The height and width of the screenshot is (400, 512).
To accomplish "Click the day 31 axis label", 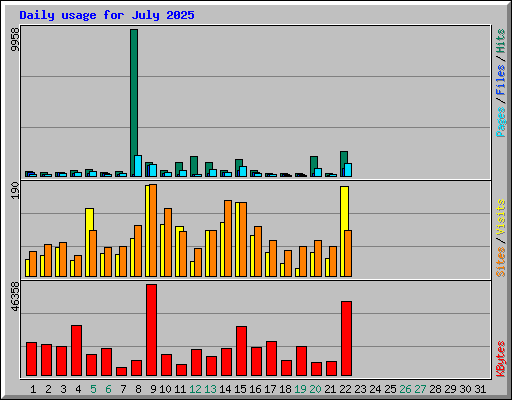I will click(x=480, y=389).
